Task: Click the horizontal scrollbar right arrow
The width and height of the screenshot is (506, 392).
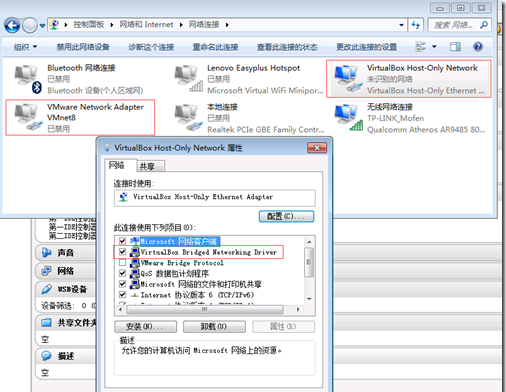Action: pyautogui.click(x=298, y=310)
